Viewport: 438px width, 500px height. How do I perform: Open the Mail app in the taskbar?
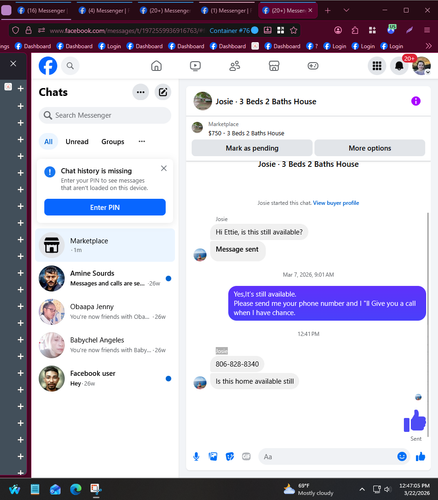point(55,489)
